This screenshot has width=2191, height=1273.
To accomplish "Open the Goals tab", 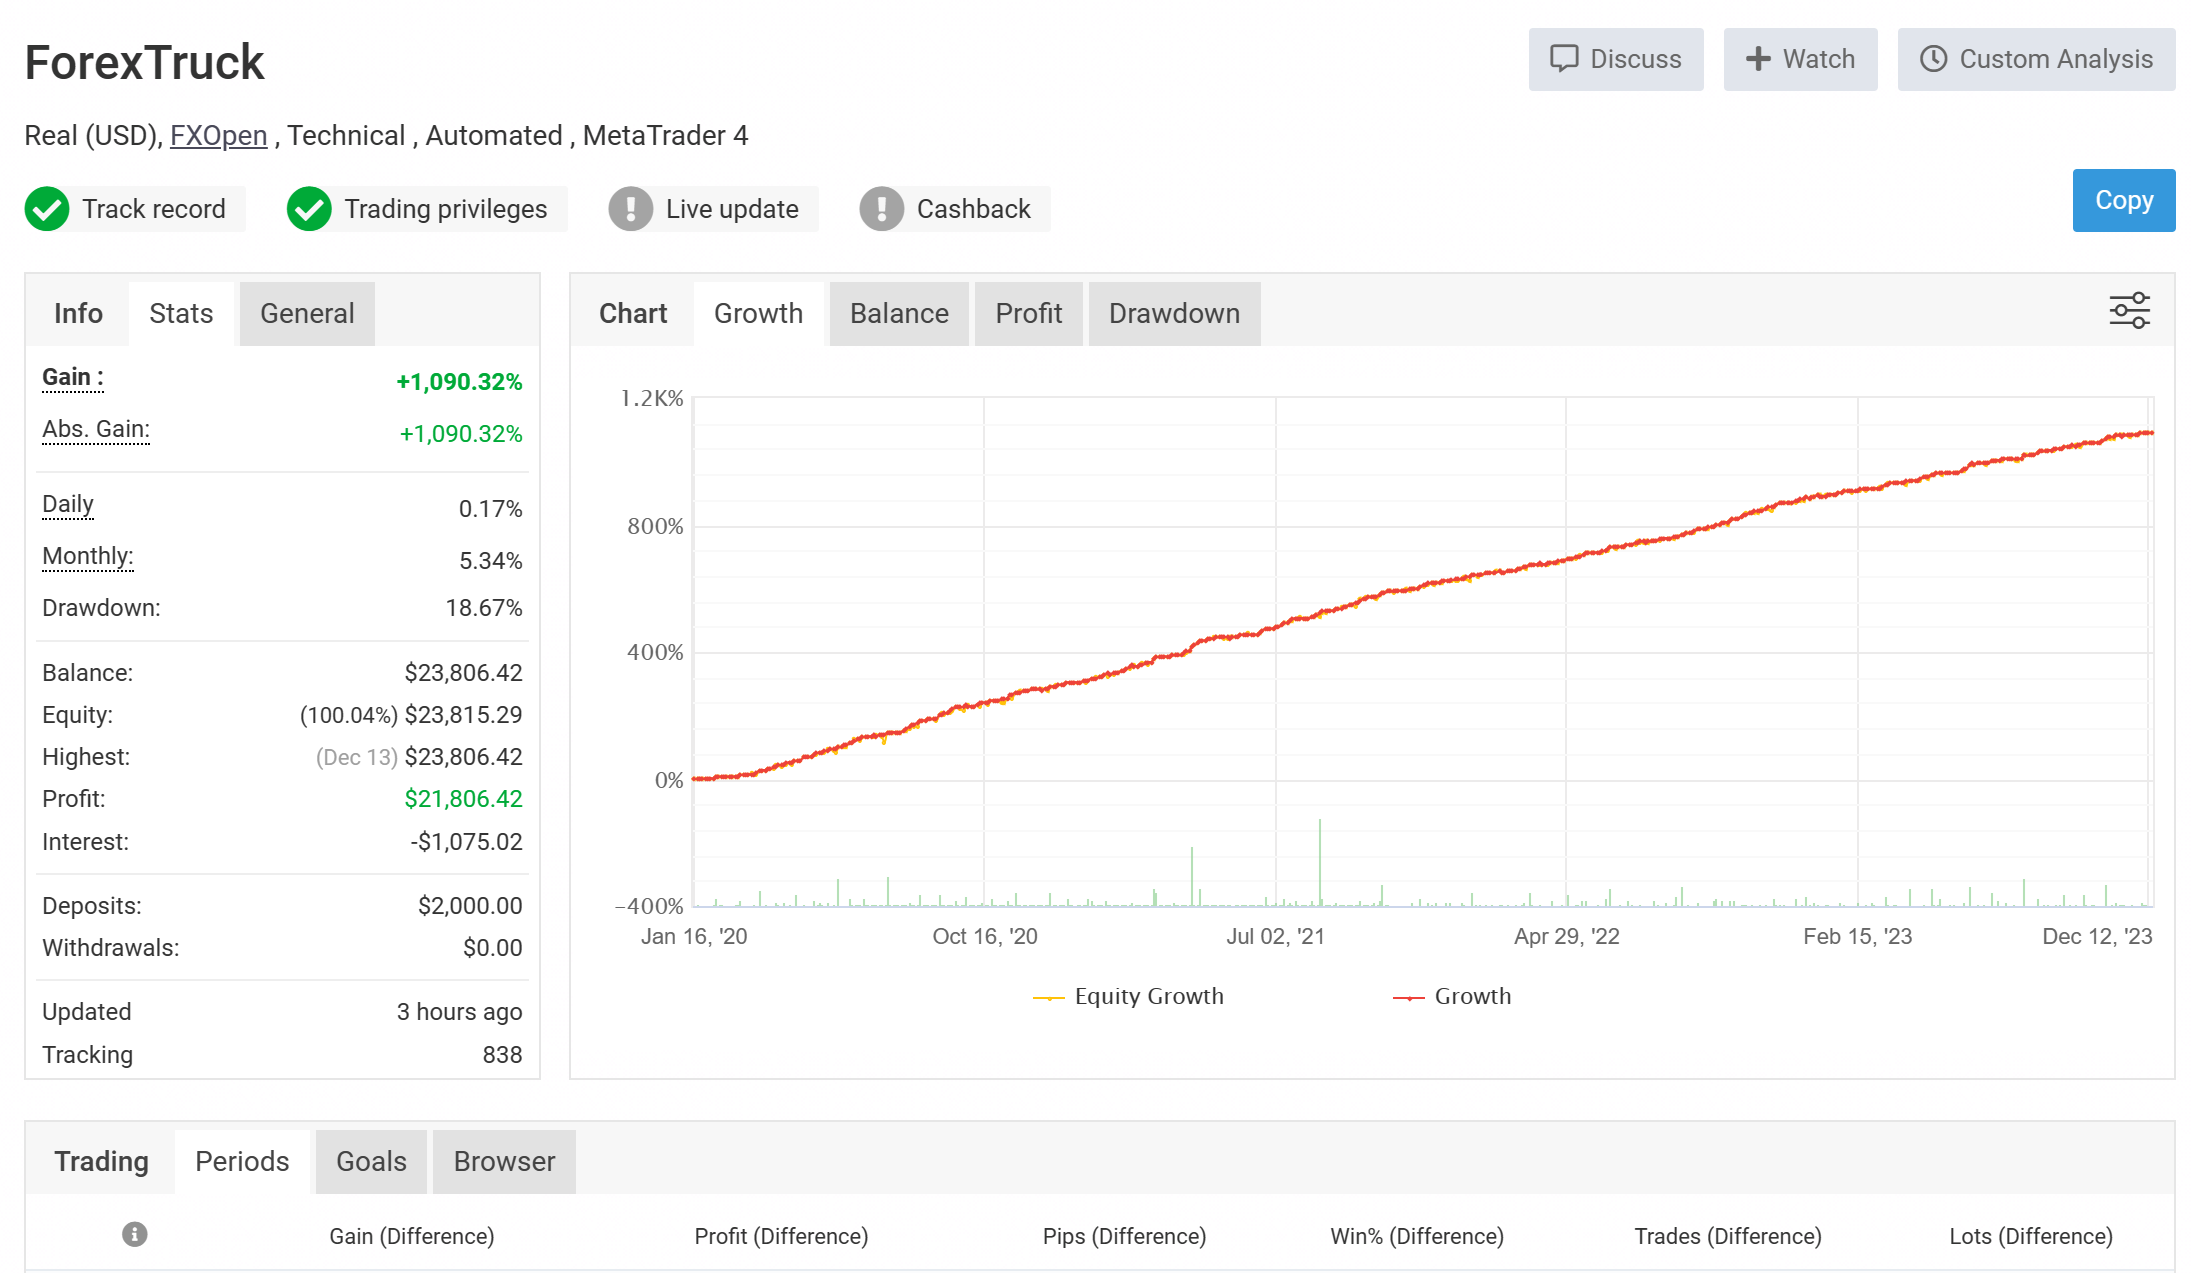I will point(371,1161).
